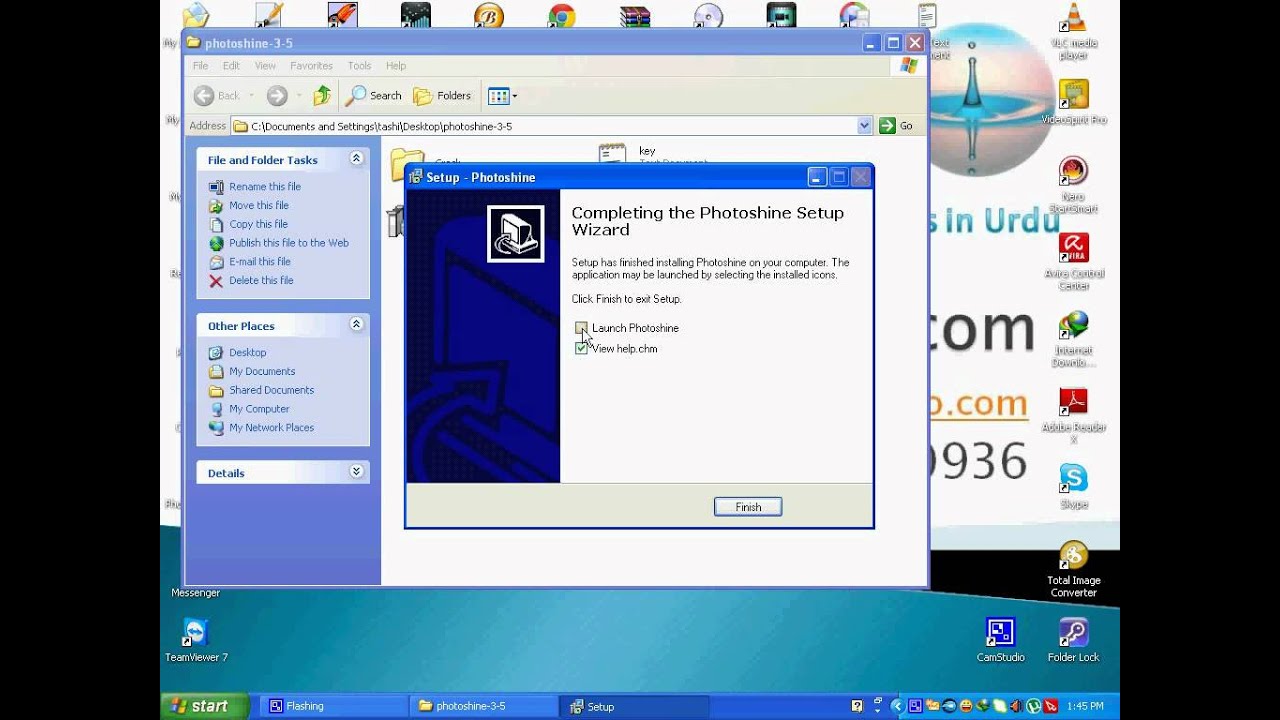Open the Tools menu

[x=359, y=66]
